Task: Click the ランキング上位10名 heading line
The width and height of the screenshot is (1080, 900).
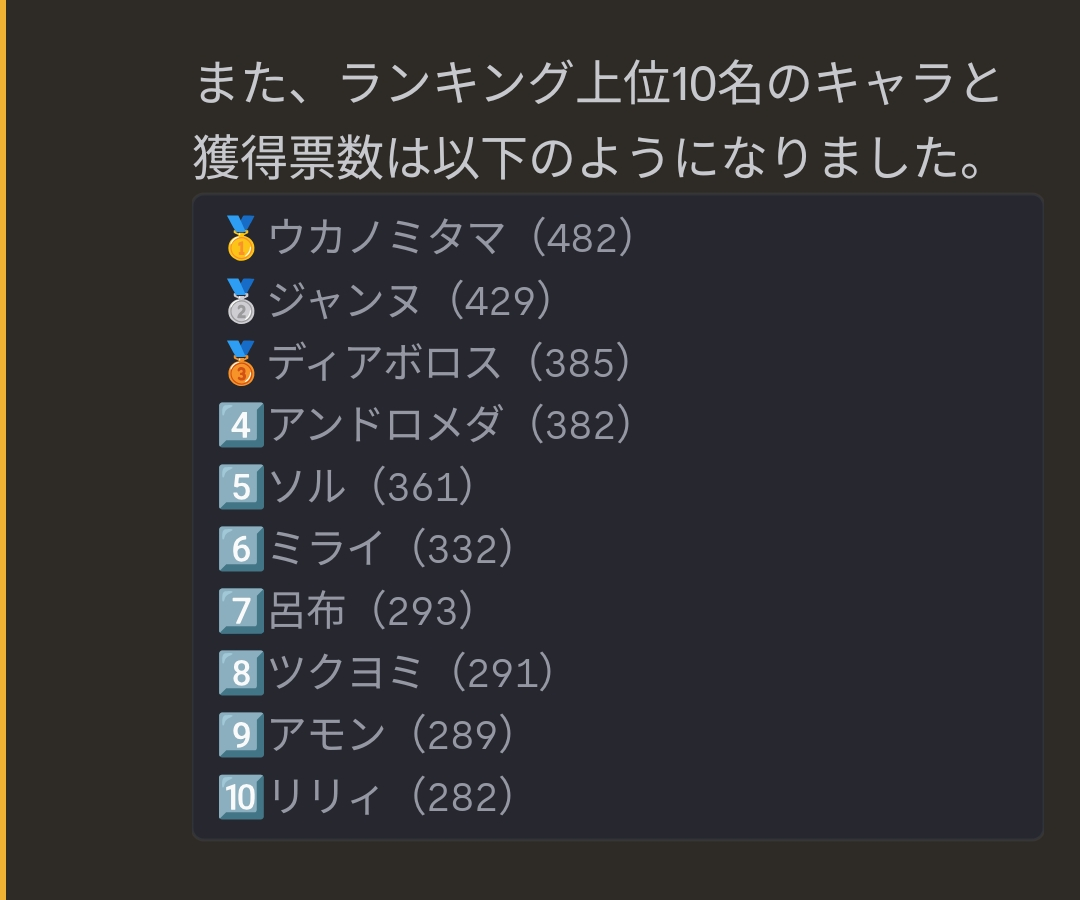Action: pyautogui.click(x=598, y=85)
